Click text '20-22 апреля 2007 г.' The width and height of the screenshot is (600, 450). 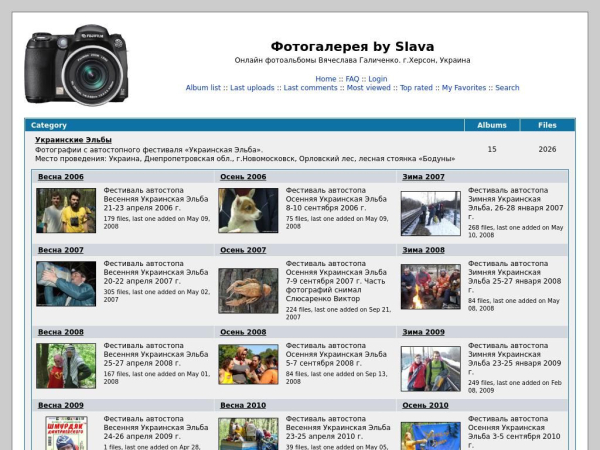click(142, 281)
